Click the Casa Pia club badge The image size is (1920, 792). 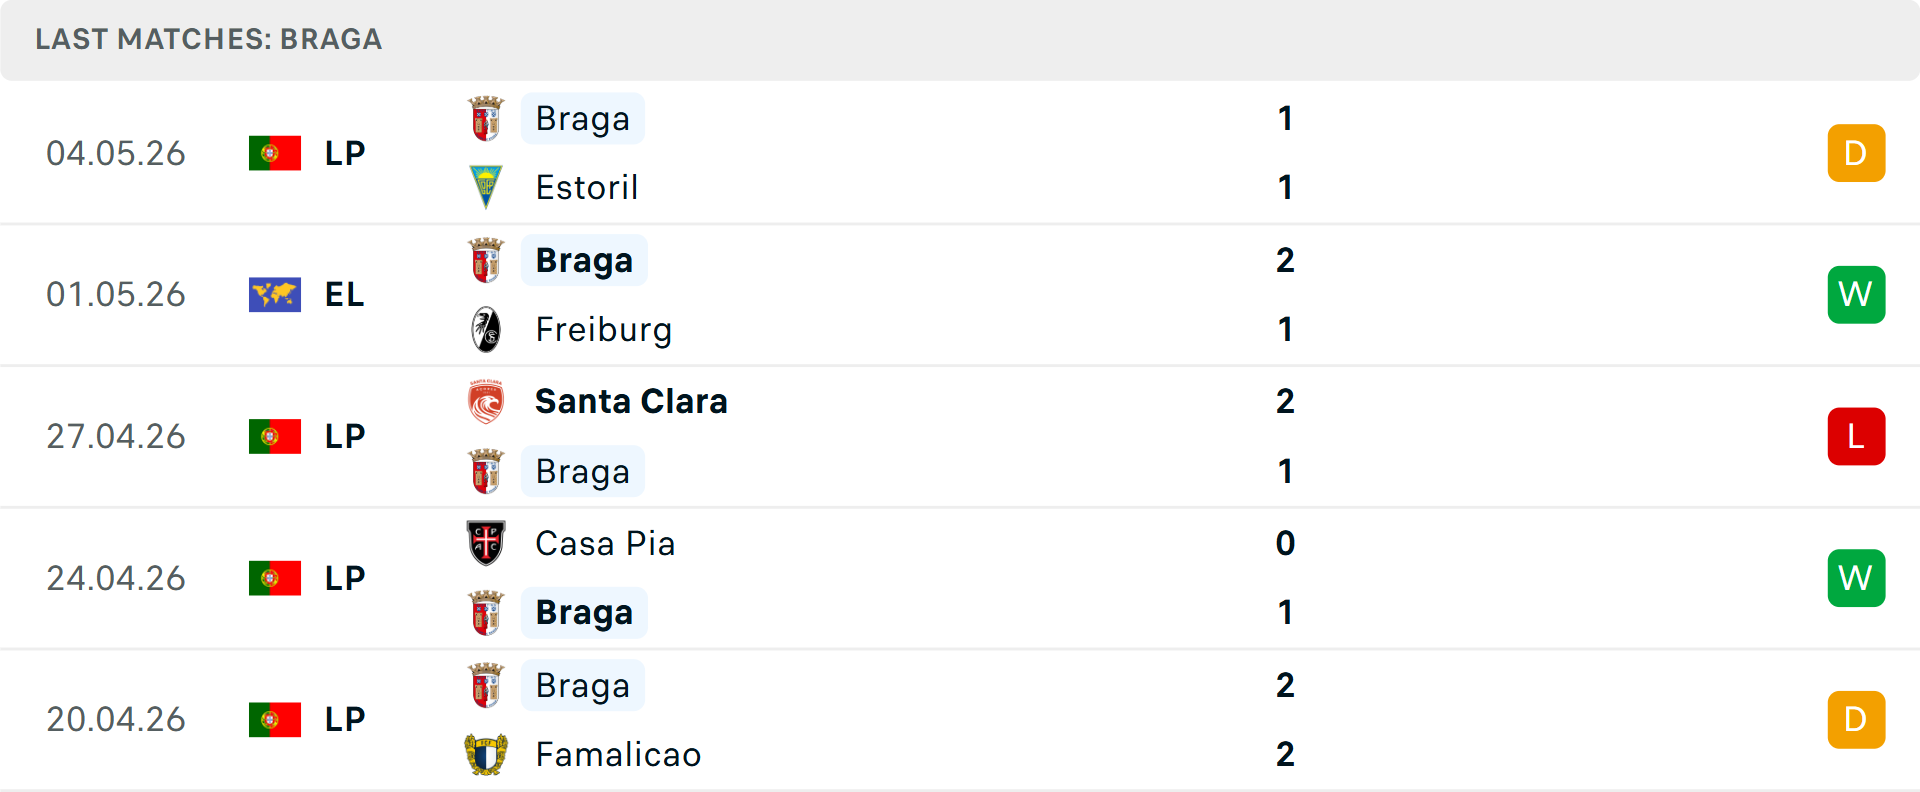(486, 543)
